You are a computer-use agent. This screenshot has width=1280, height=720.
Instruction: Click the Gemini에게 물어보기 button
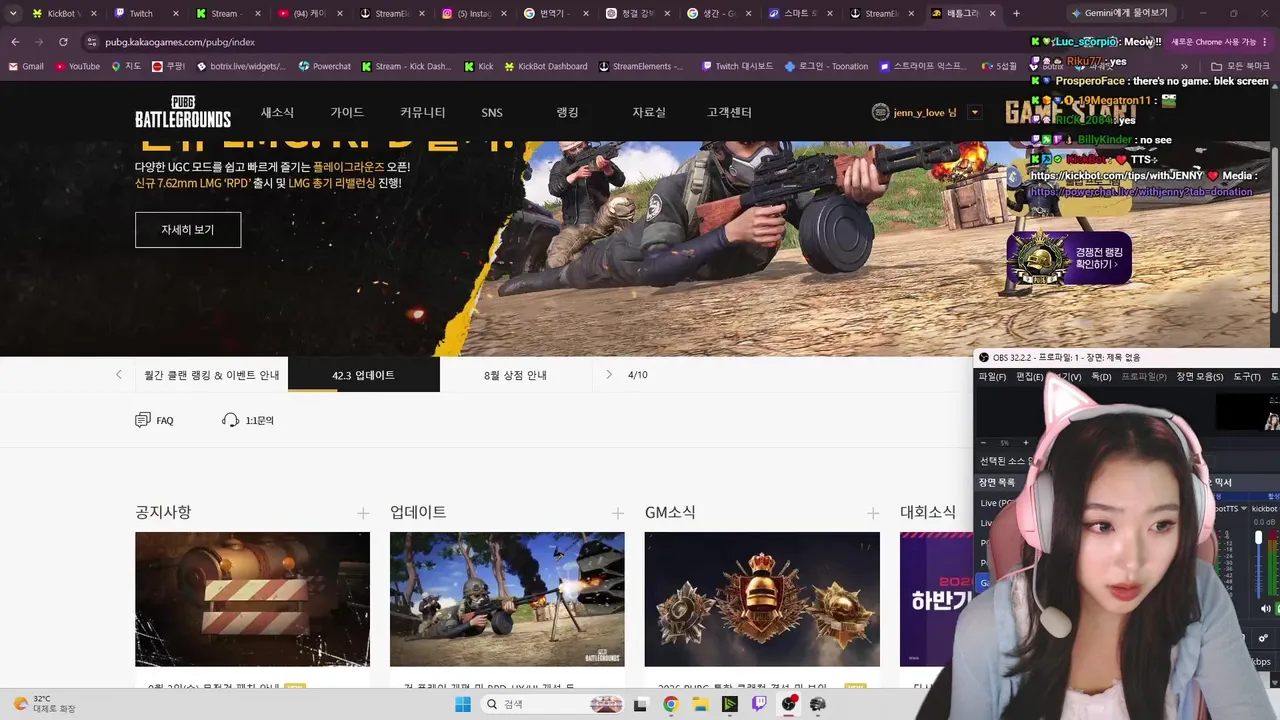[x=1119, y=13]
